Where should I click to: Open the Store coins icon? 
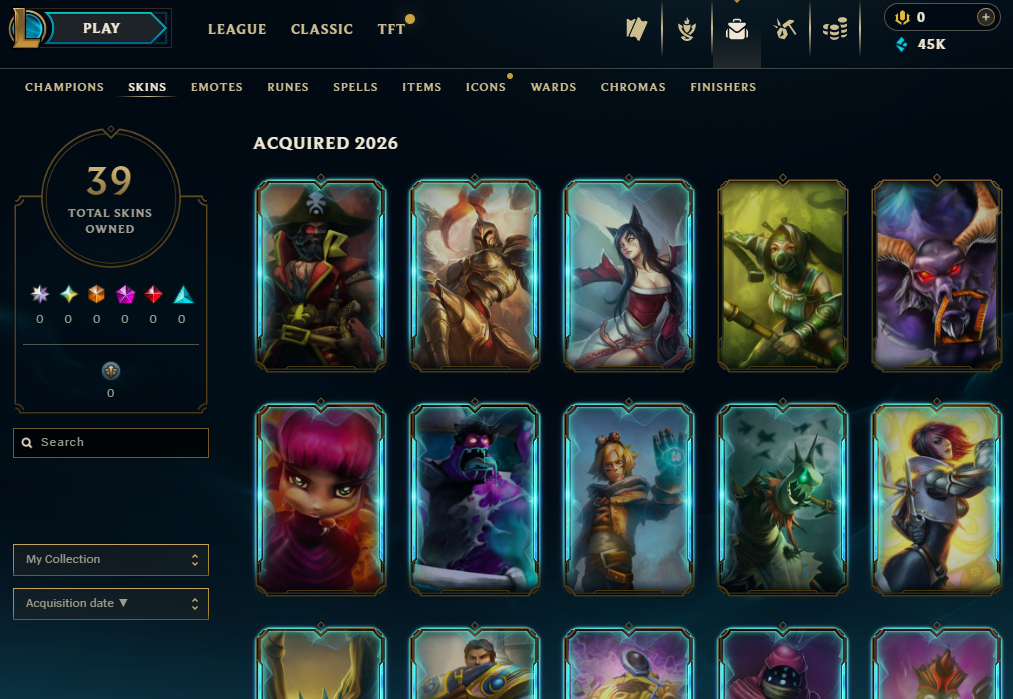click(835, 29)
